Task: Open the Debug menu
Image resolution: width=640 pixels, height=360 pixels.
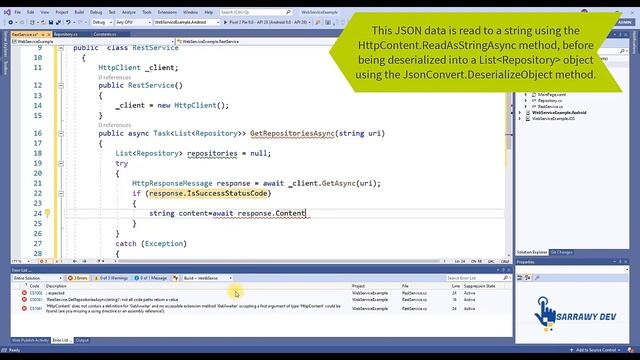Action: point(96,12)
